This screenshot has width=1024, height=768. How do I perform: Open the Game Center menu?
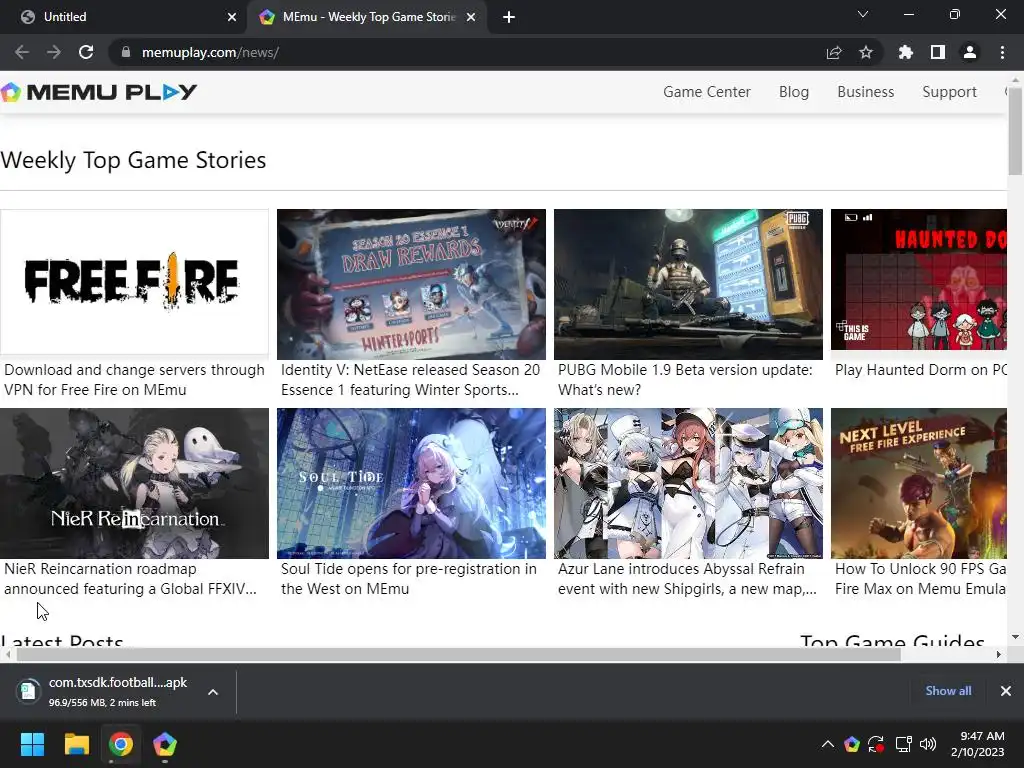pos(707,92)
